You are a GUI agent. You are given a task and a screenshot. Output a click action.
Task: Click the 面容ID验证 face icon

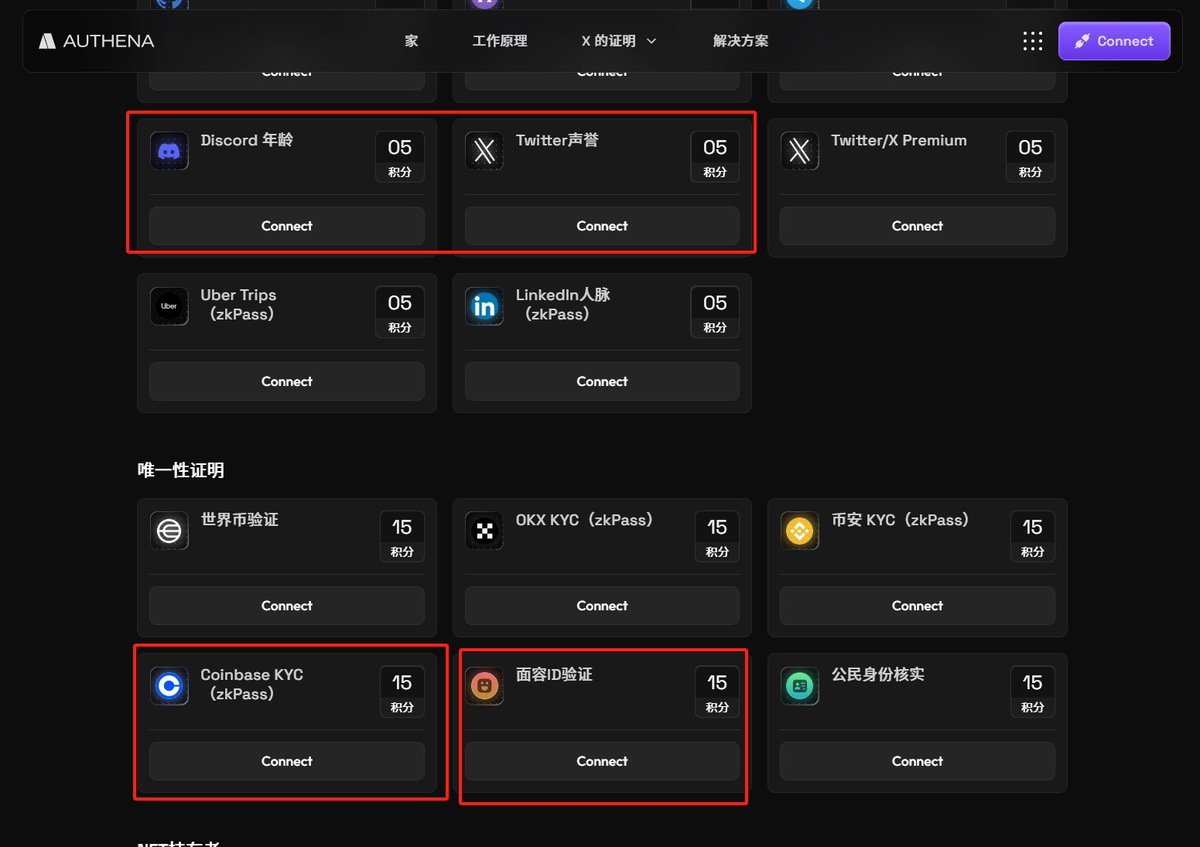484,686
